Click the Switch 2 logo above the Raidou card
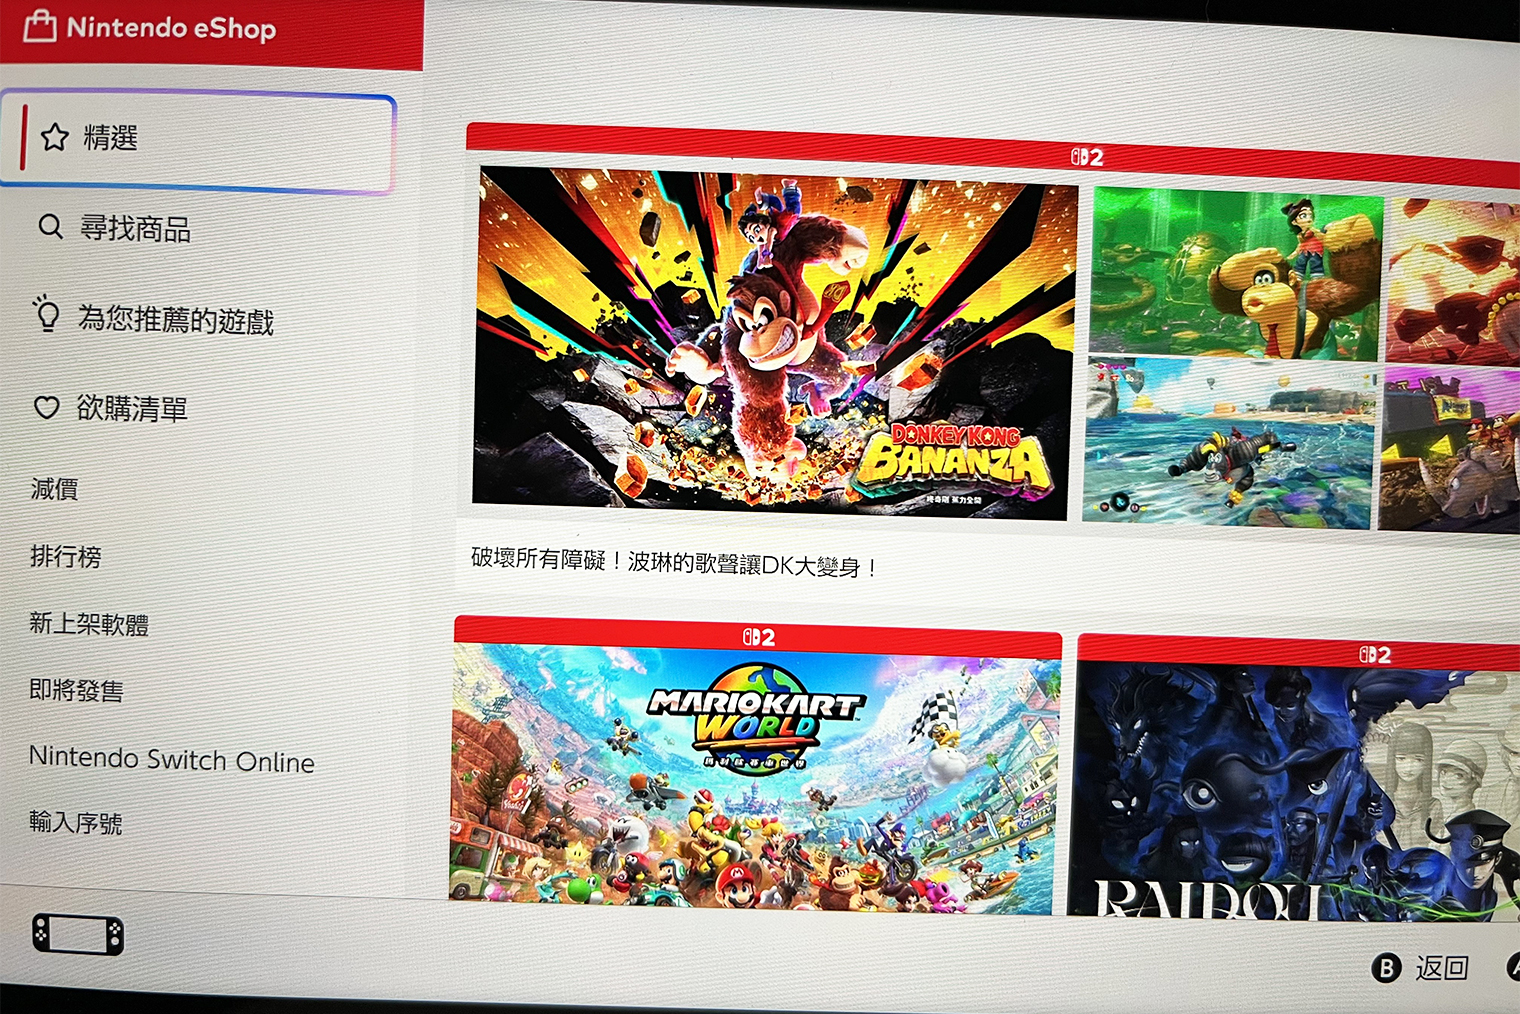 [1375, 654]
